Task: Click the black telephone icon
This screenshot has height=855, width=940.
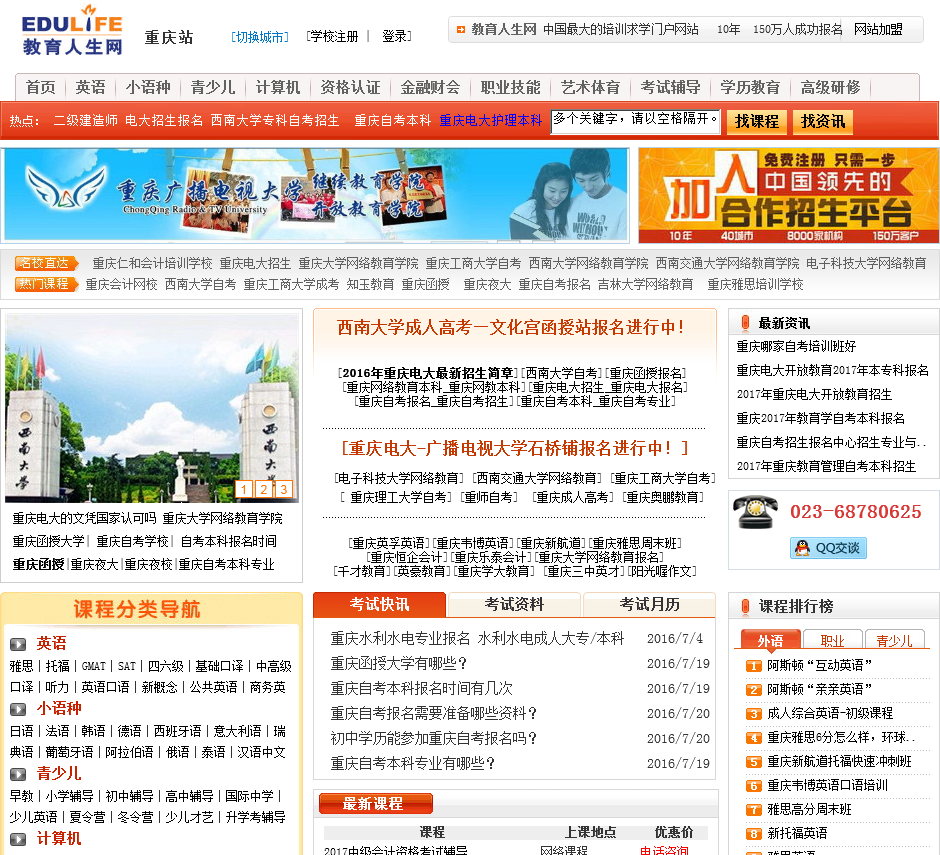Action: click(x=755, y=512)
